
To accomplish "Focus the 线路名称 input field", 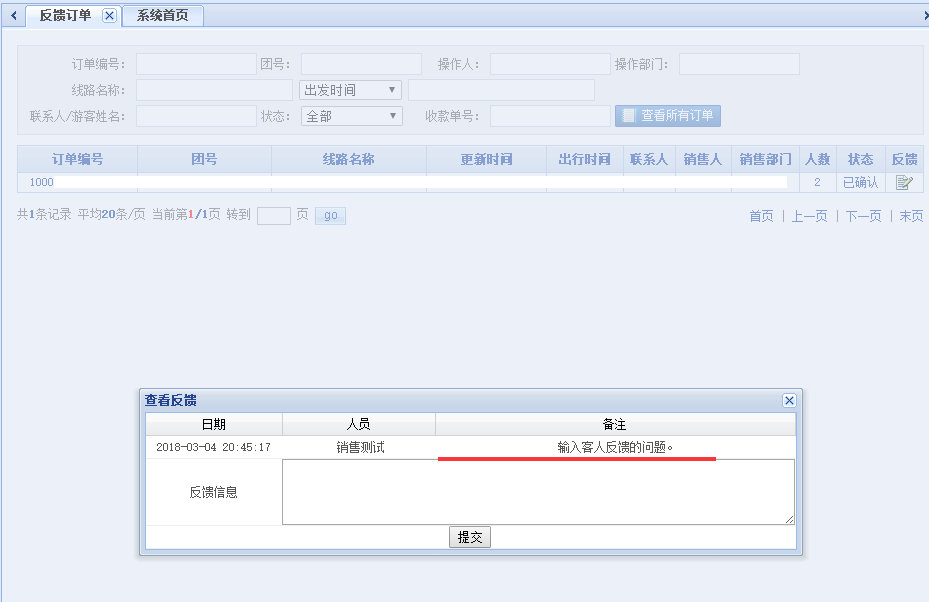I will [x=214, y=90].
